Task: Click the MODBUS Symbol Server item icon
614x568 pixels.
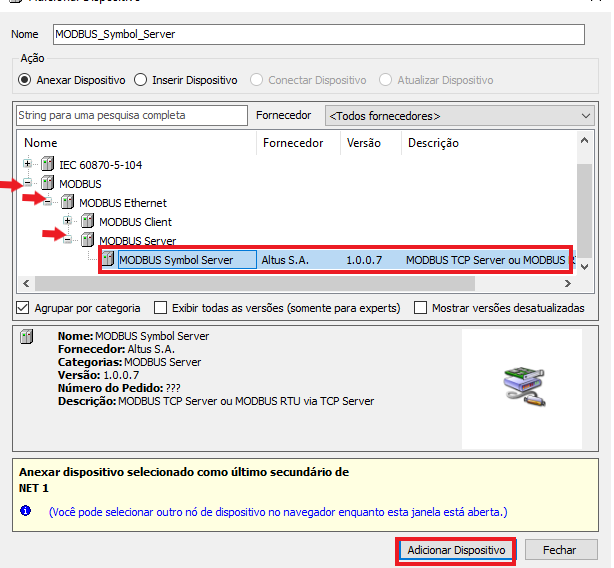Action: (108, 260)
